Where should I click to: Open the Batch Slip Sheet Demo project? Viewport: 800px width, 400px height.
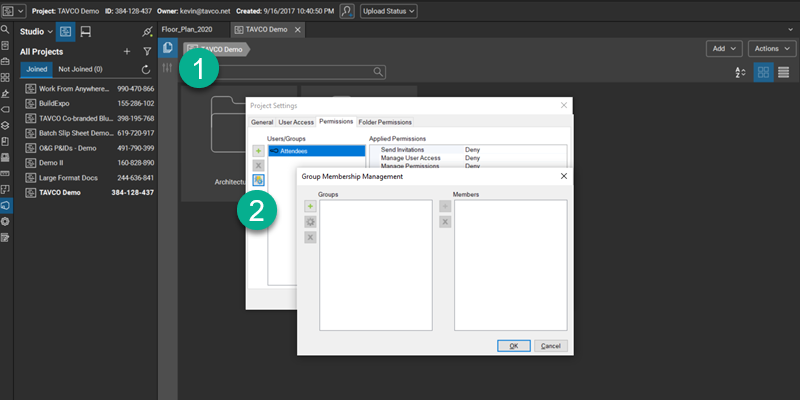(x=90, y=133)
